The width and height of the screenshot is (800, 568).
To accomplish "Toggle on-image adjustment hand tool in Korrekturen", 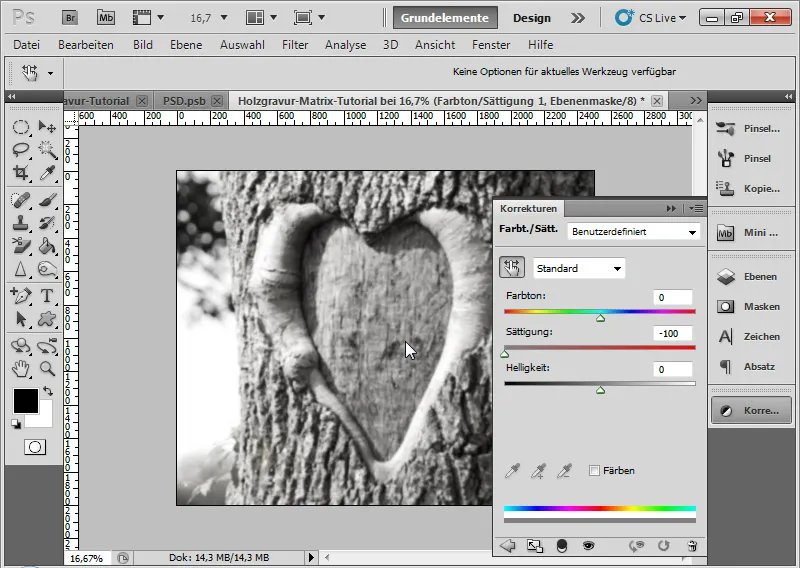I will pos(512,268).
